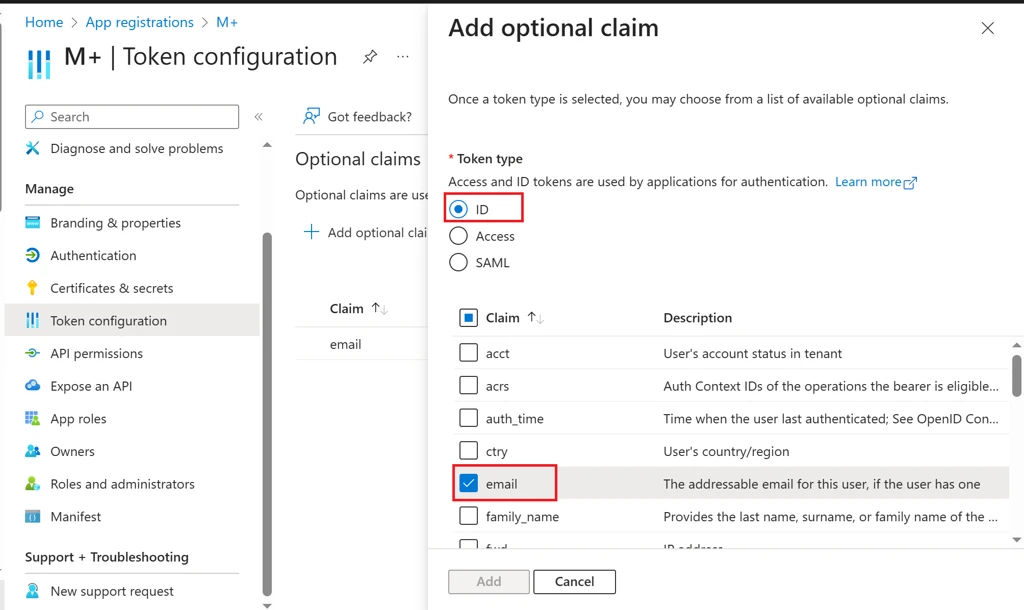Navigate to App registrations breadcrumb
1024x610 pixels.
[x=139, y=22]
